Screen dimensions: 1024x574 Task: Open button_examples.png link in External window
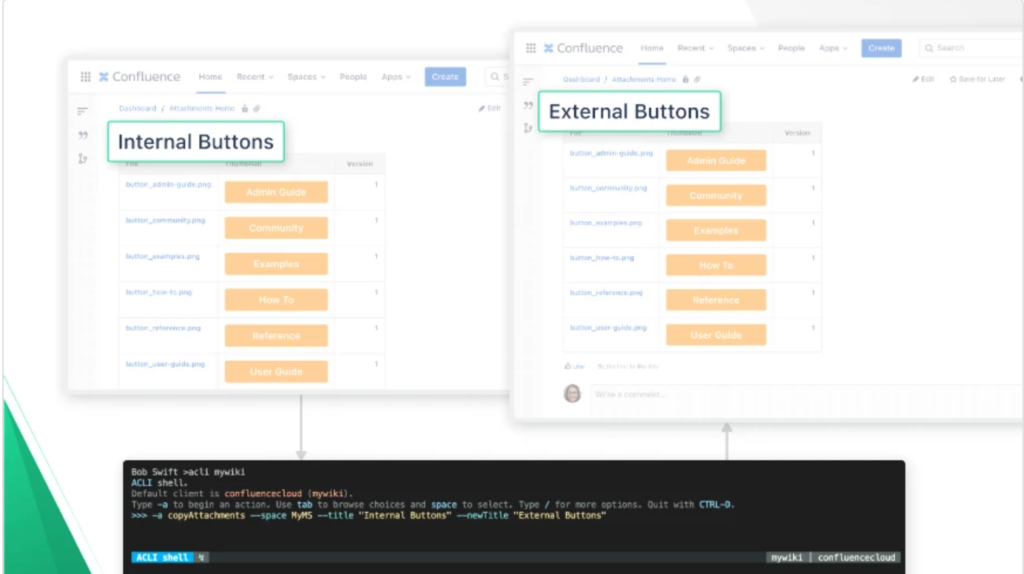606,223
